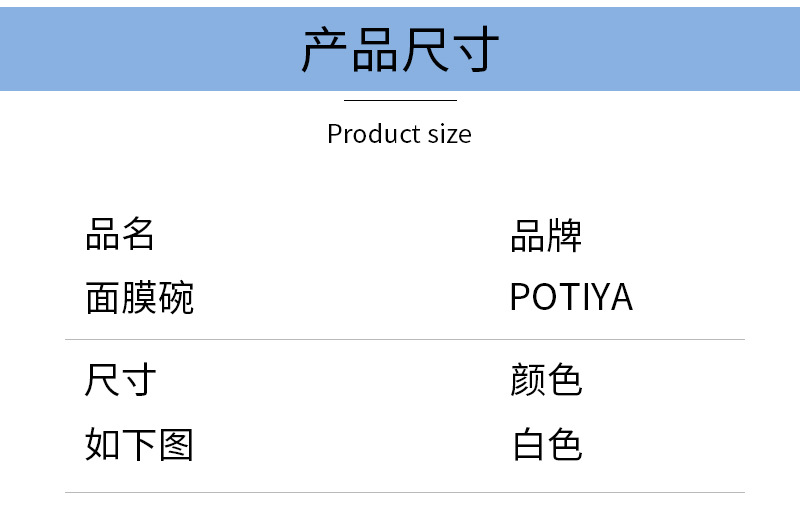Click the letter P in POTIYA

tap(520, 297)
